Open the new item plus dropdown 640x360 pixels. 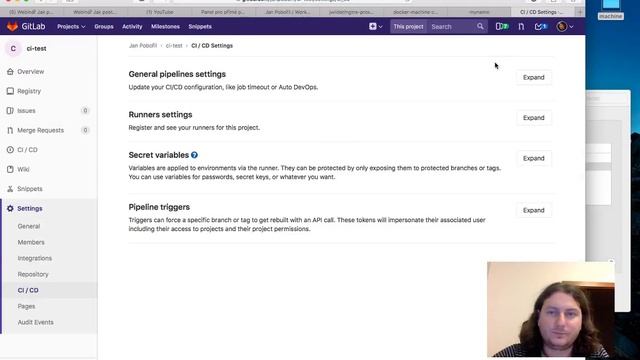[x=376, y=27]
